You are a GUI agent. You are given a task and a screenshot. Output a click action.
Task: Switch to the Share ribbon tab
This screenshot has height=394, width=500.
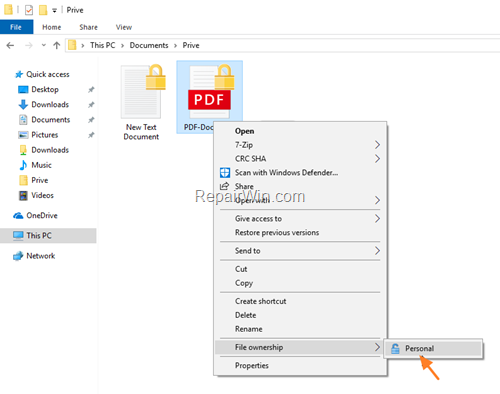[88, 27]
